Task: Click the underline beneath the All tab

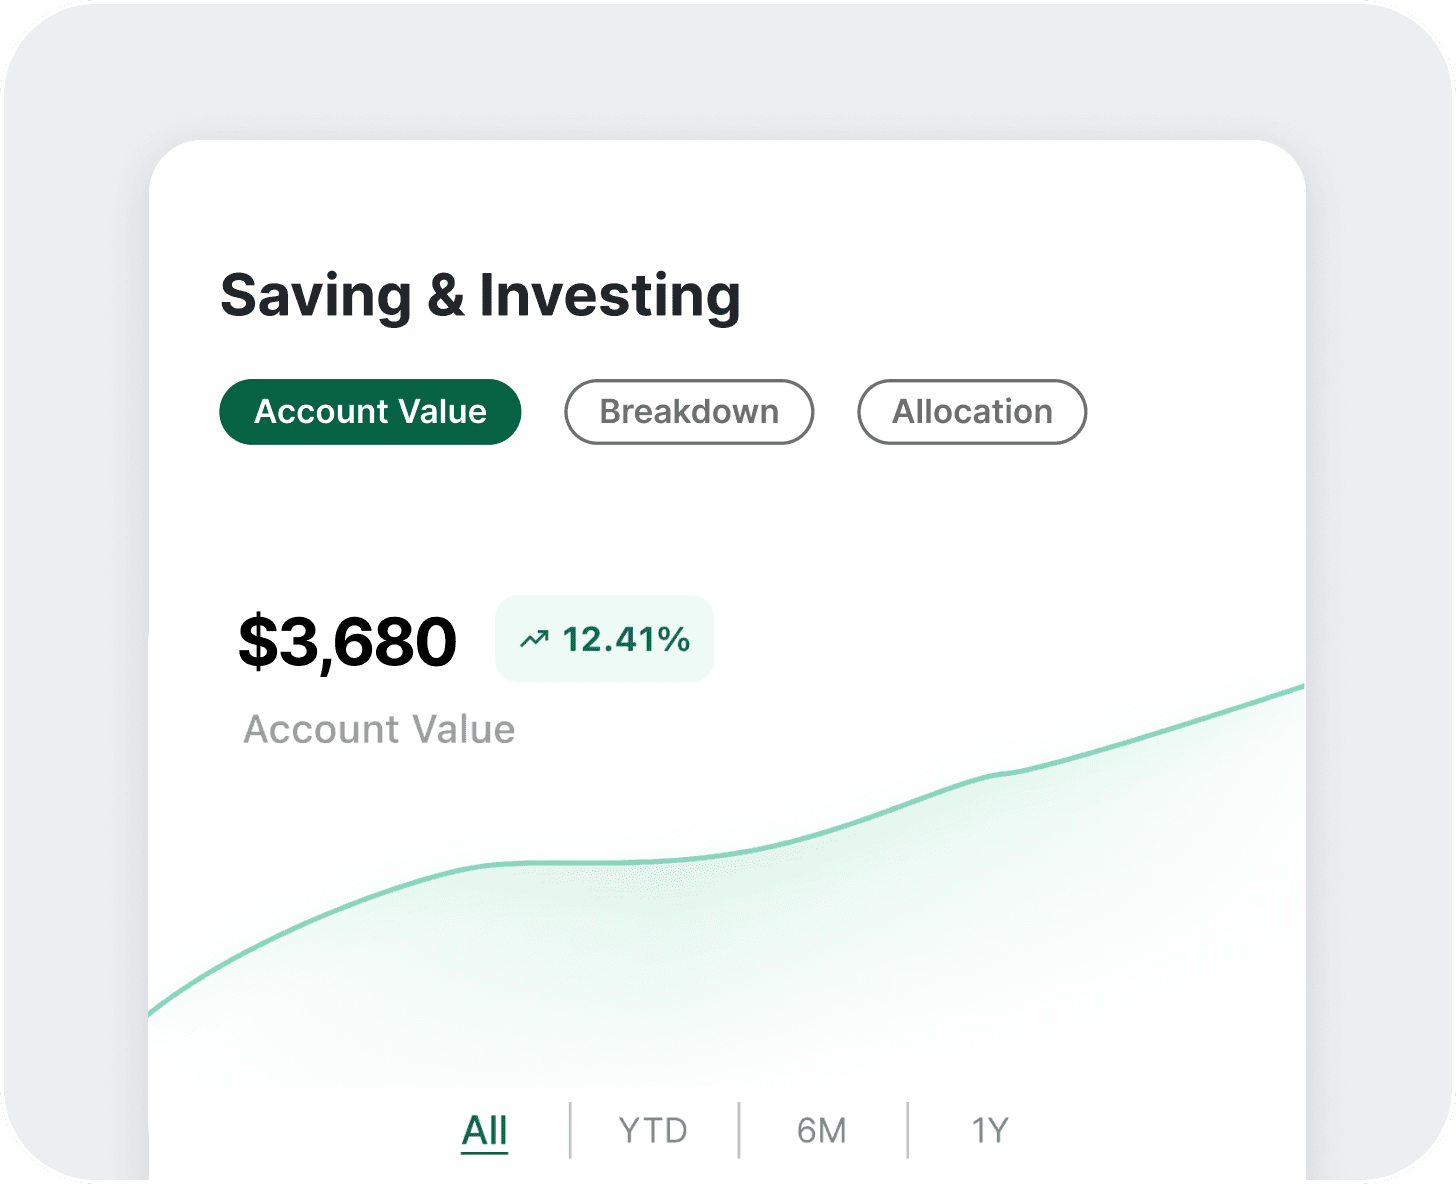Action: point(485,1153)
